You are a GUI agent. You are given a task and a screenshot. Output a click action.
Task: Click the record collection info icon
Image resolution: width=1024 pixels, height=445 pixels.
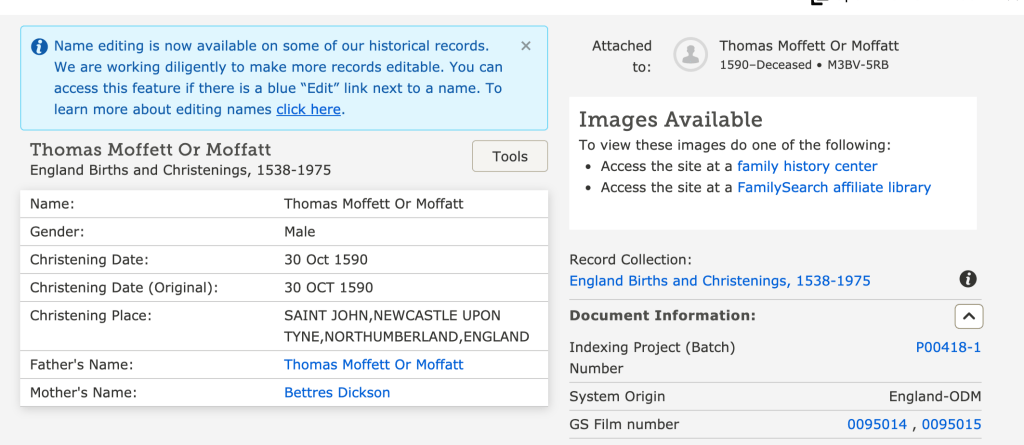coord(967,280)
